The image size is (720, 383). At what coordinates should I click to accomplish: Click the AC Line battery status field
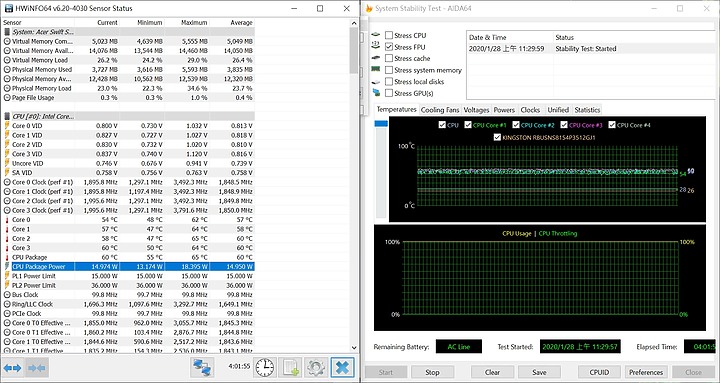pos(459,347)
